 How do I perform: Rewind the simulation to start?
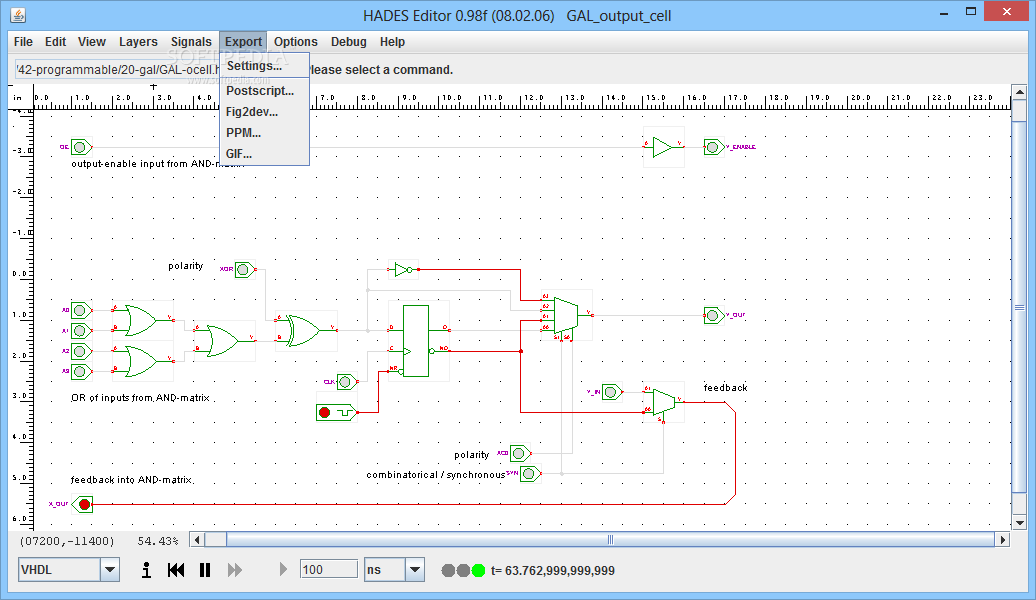[x=176, y=570]
